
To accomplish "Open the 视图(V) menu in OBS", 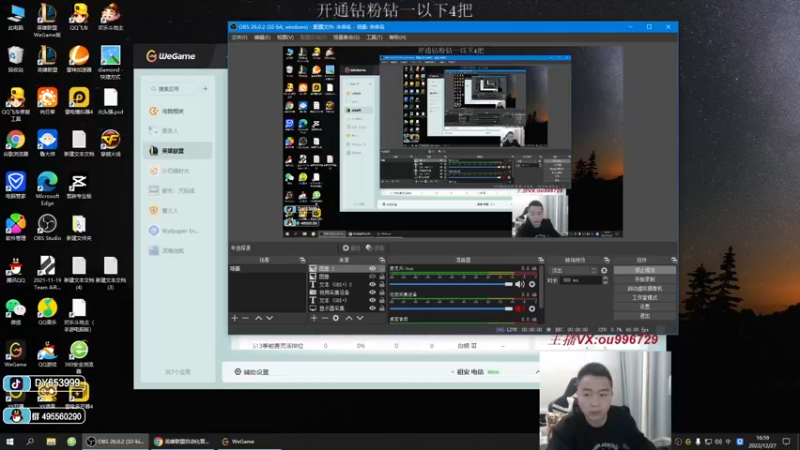I will pos(285,37).
